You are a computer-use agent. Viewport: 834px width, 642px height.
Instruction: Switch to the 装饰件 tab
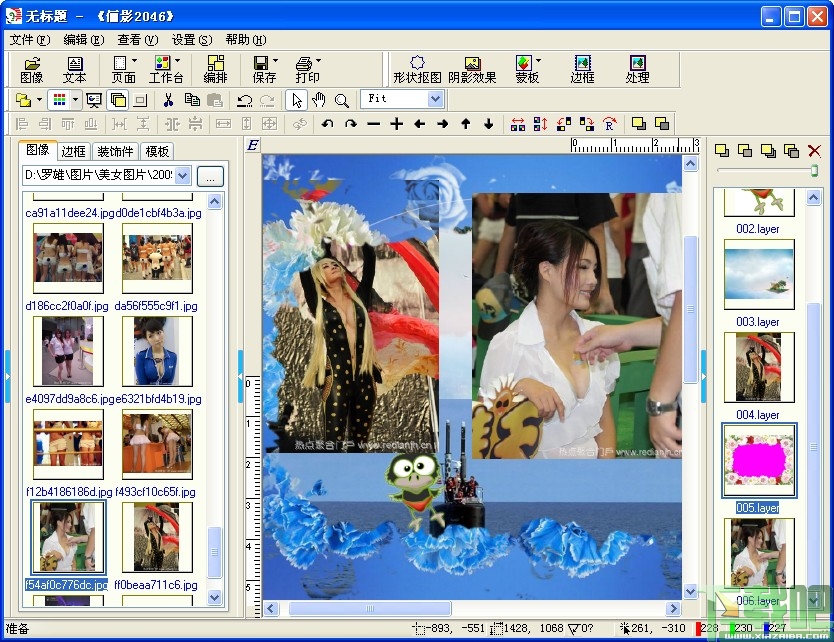[115, 152]
